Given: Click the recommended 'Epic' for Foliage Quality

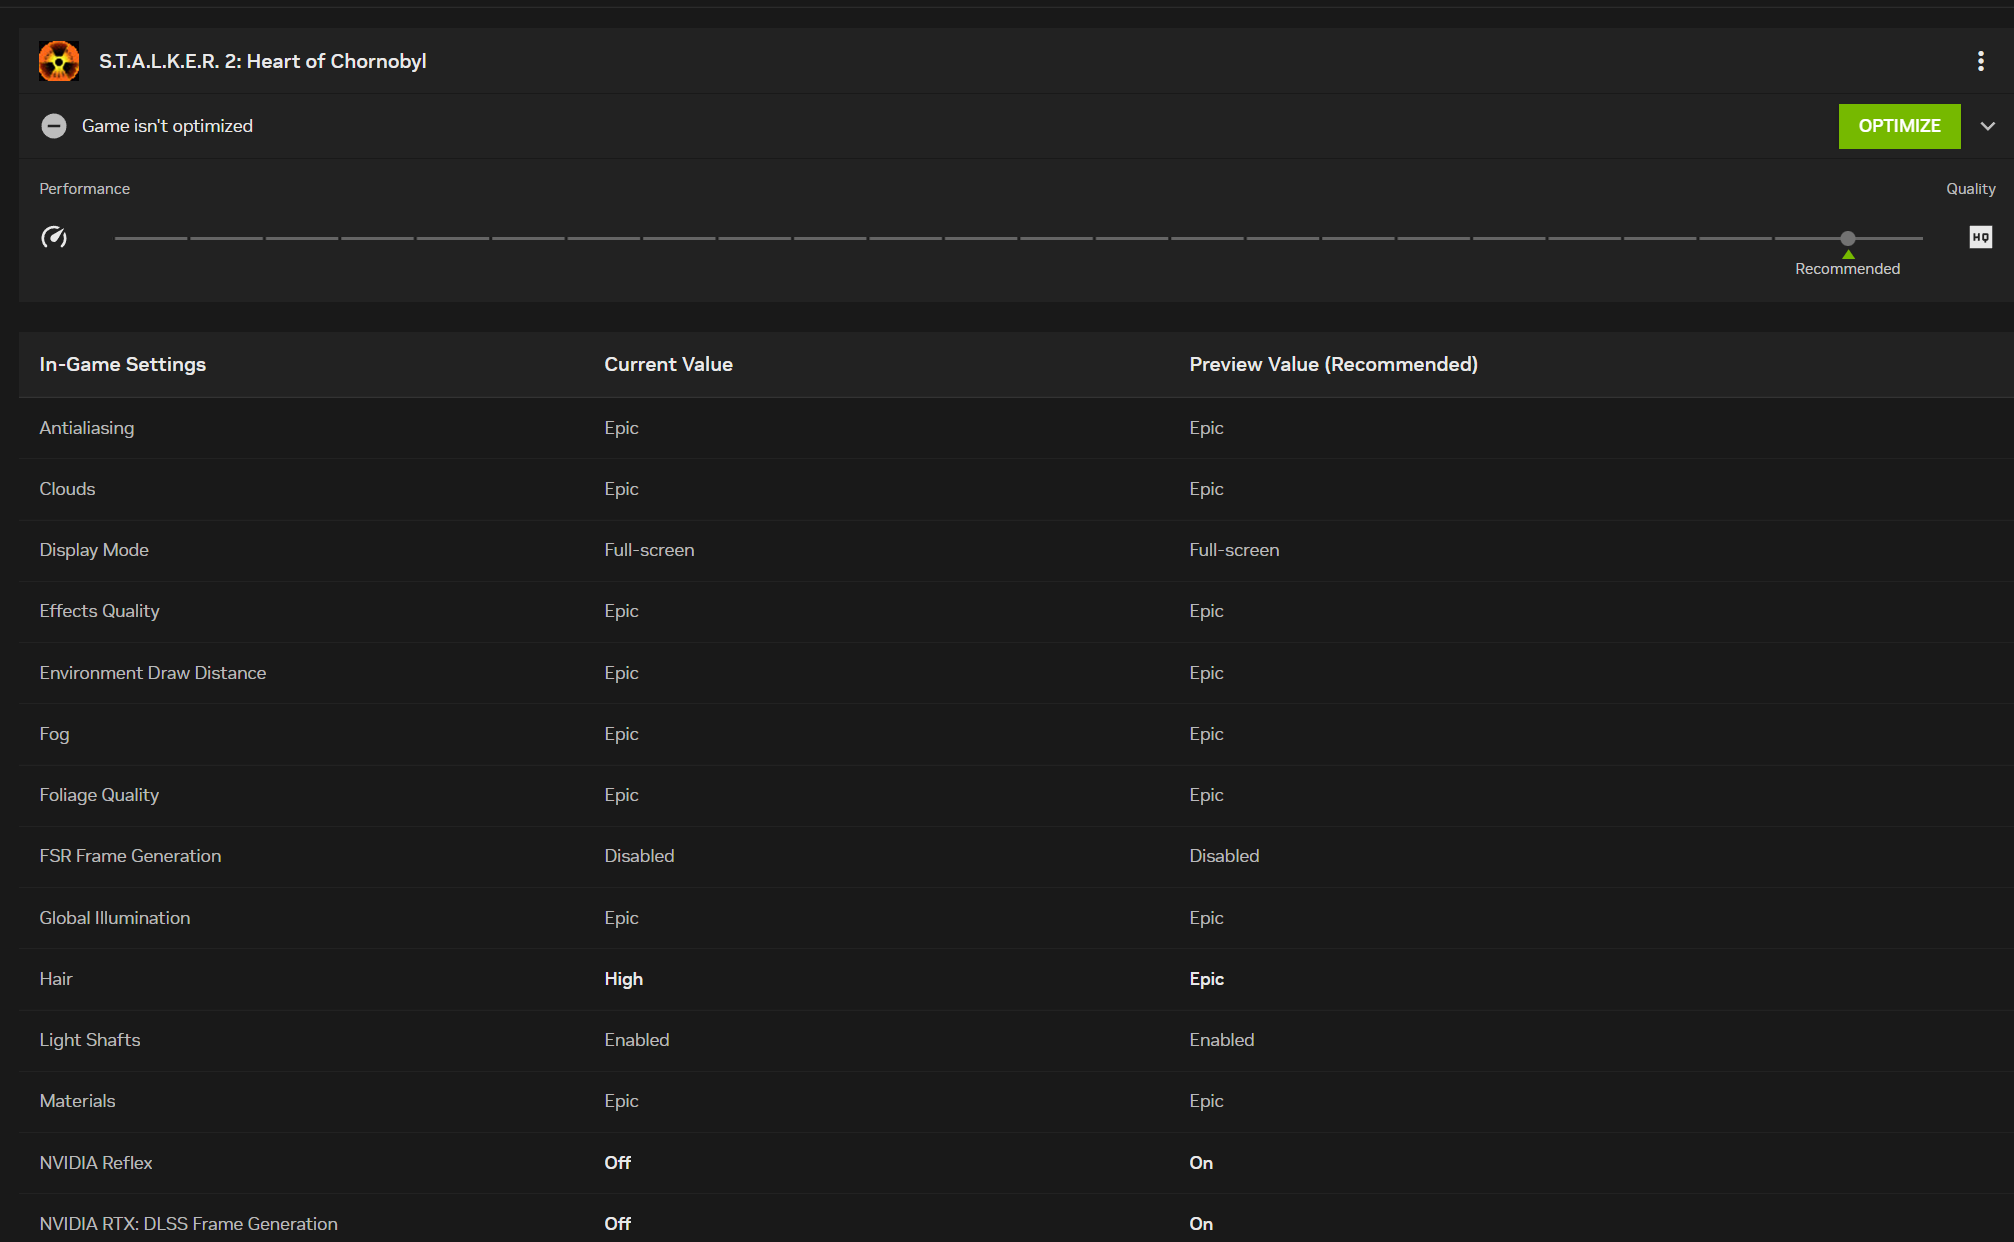Looking at the screenshot, I should 1206,795.
